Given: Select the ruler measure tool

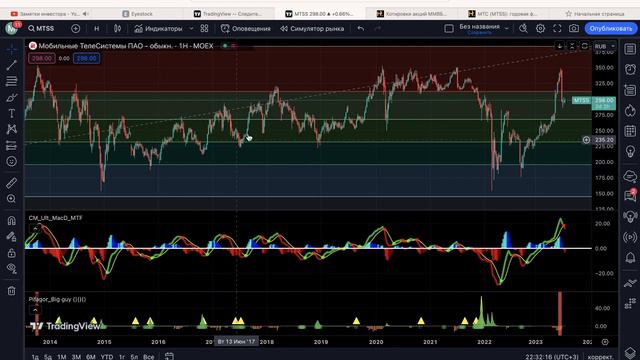Looking at the screenshot, I should [11, 183].
